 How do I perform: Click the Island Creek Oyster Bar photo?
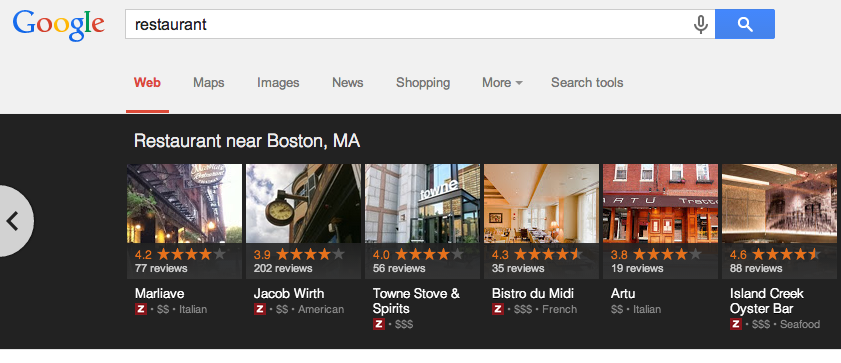(x=779, y=204)
